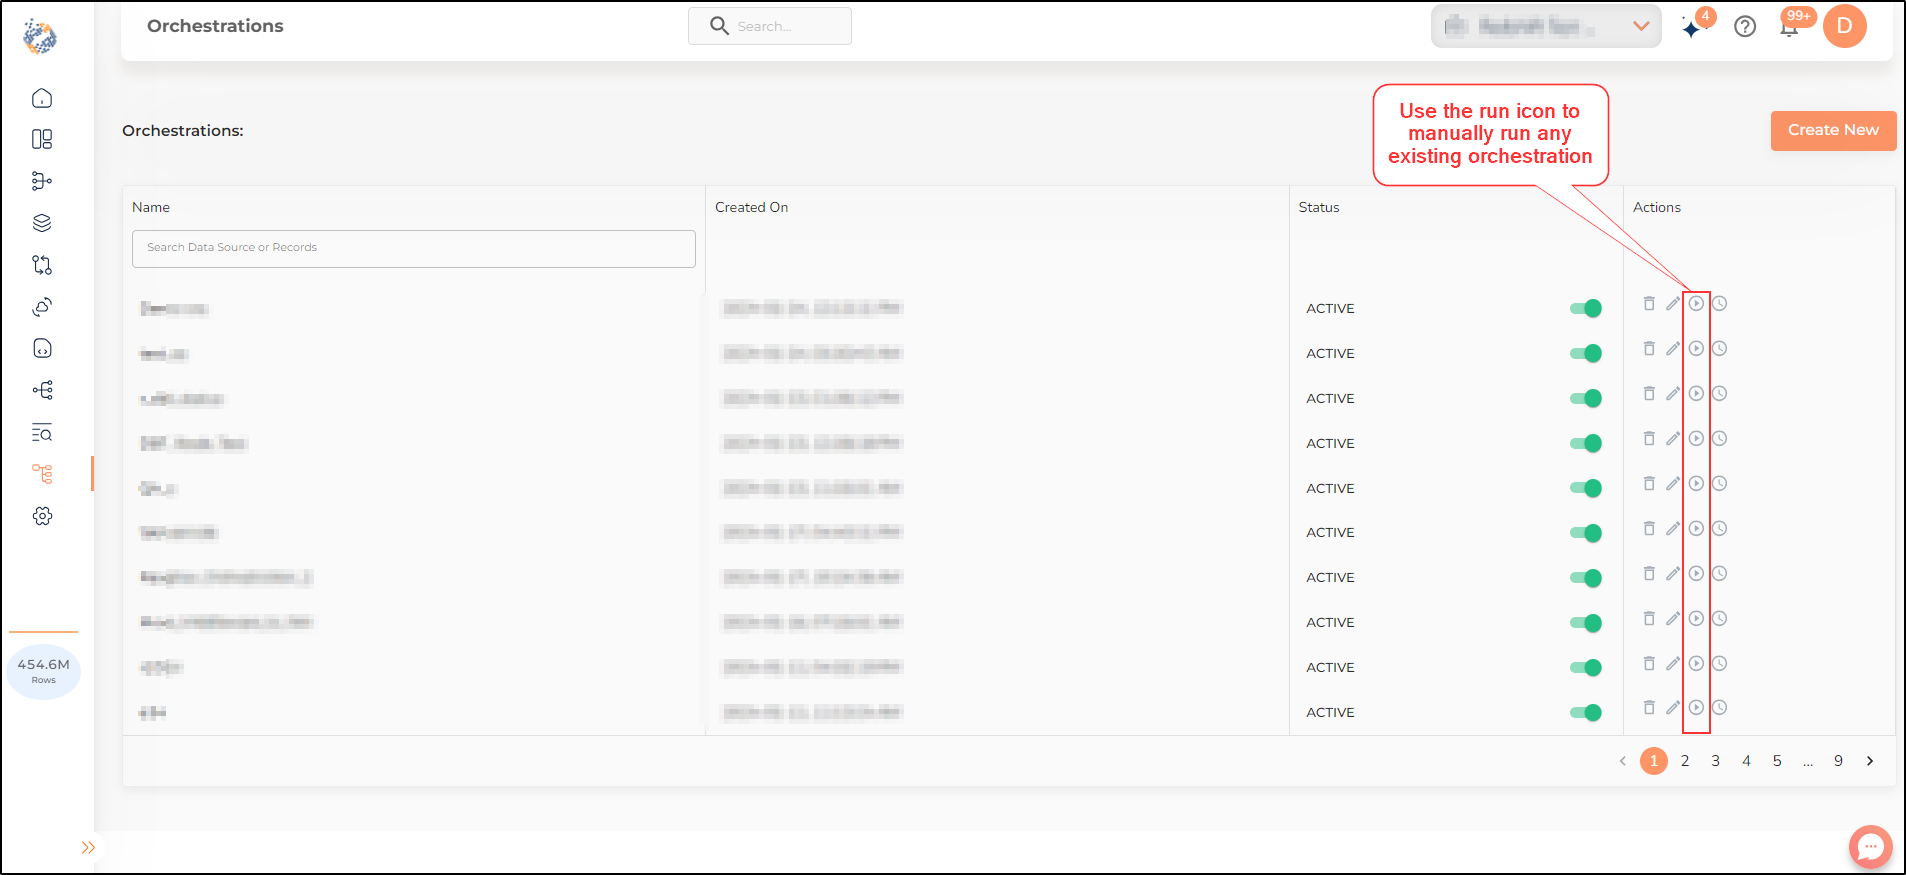The height and width of the screenshot is (875, 1906).
Task: Open the chat support bubble
Action: pos(1871,847)
